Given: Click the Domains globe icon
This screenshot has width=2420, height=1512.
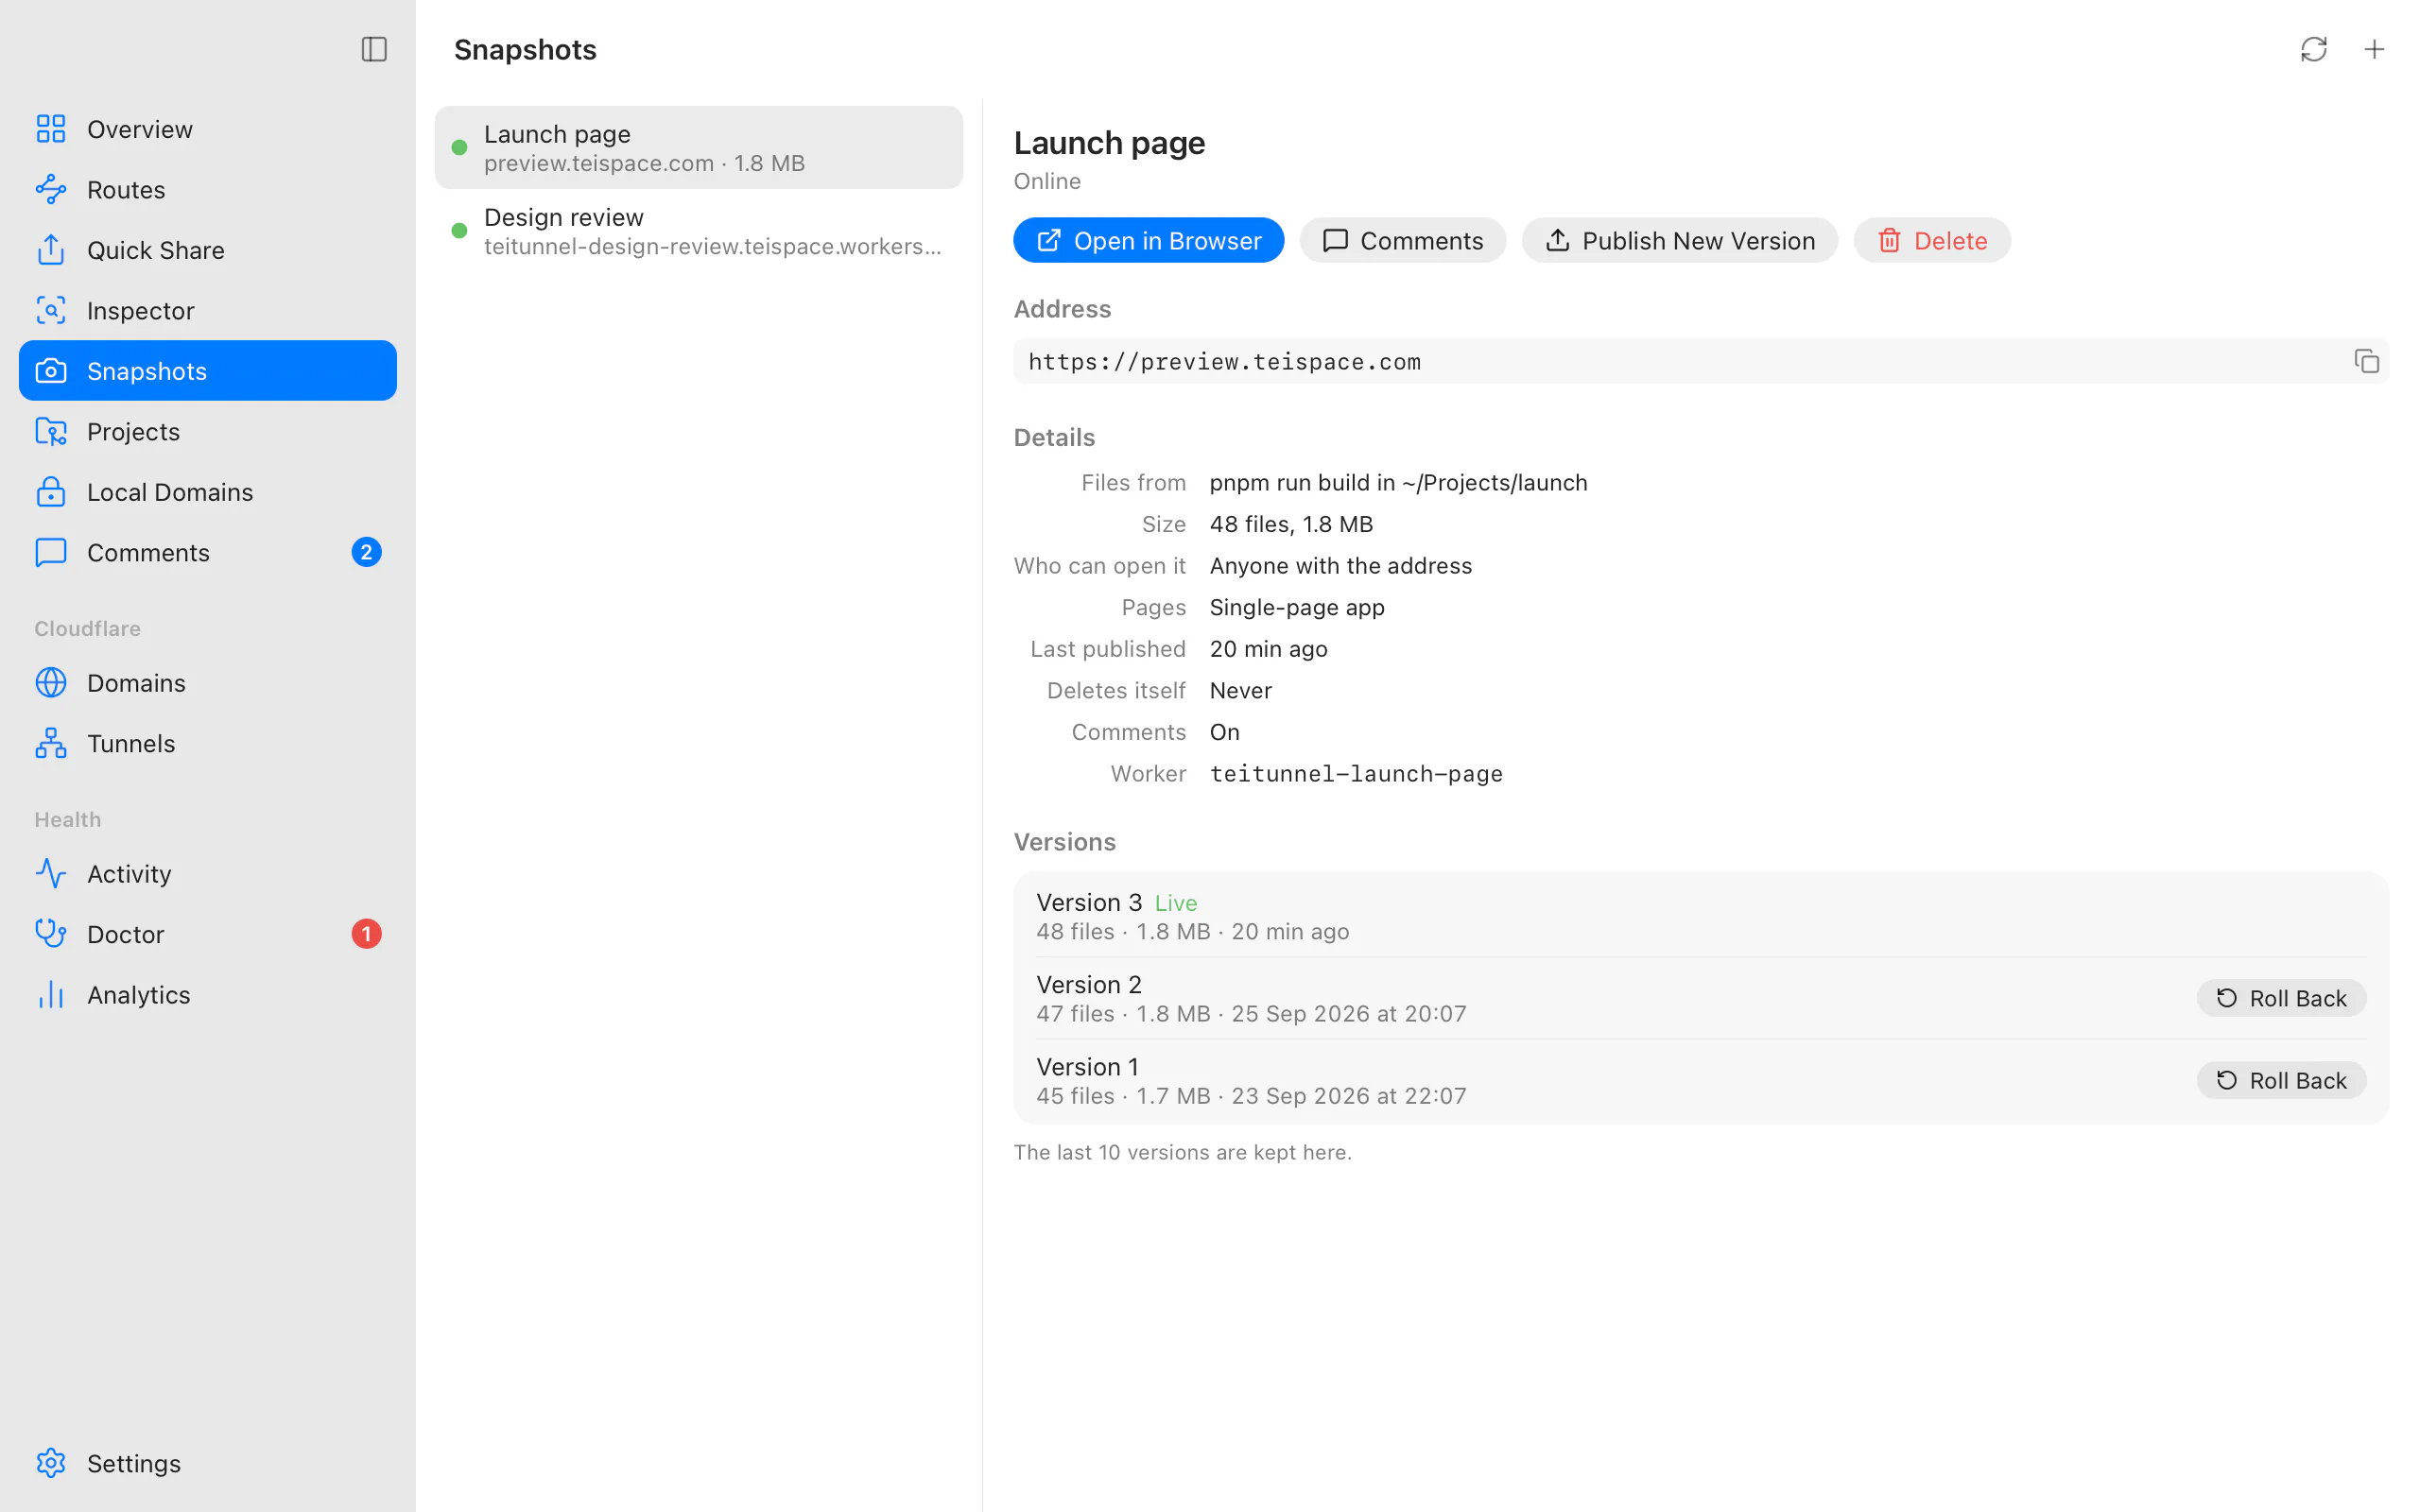Looking at the screenshot, I should click(51, 682).
